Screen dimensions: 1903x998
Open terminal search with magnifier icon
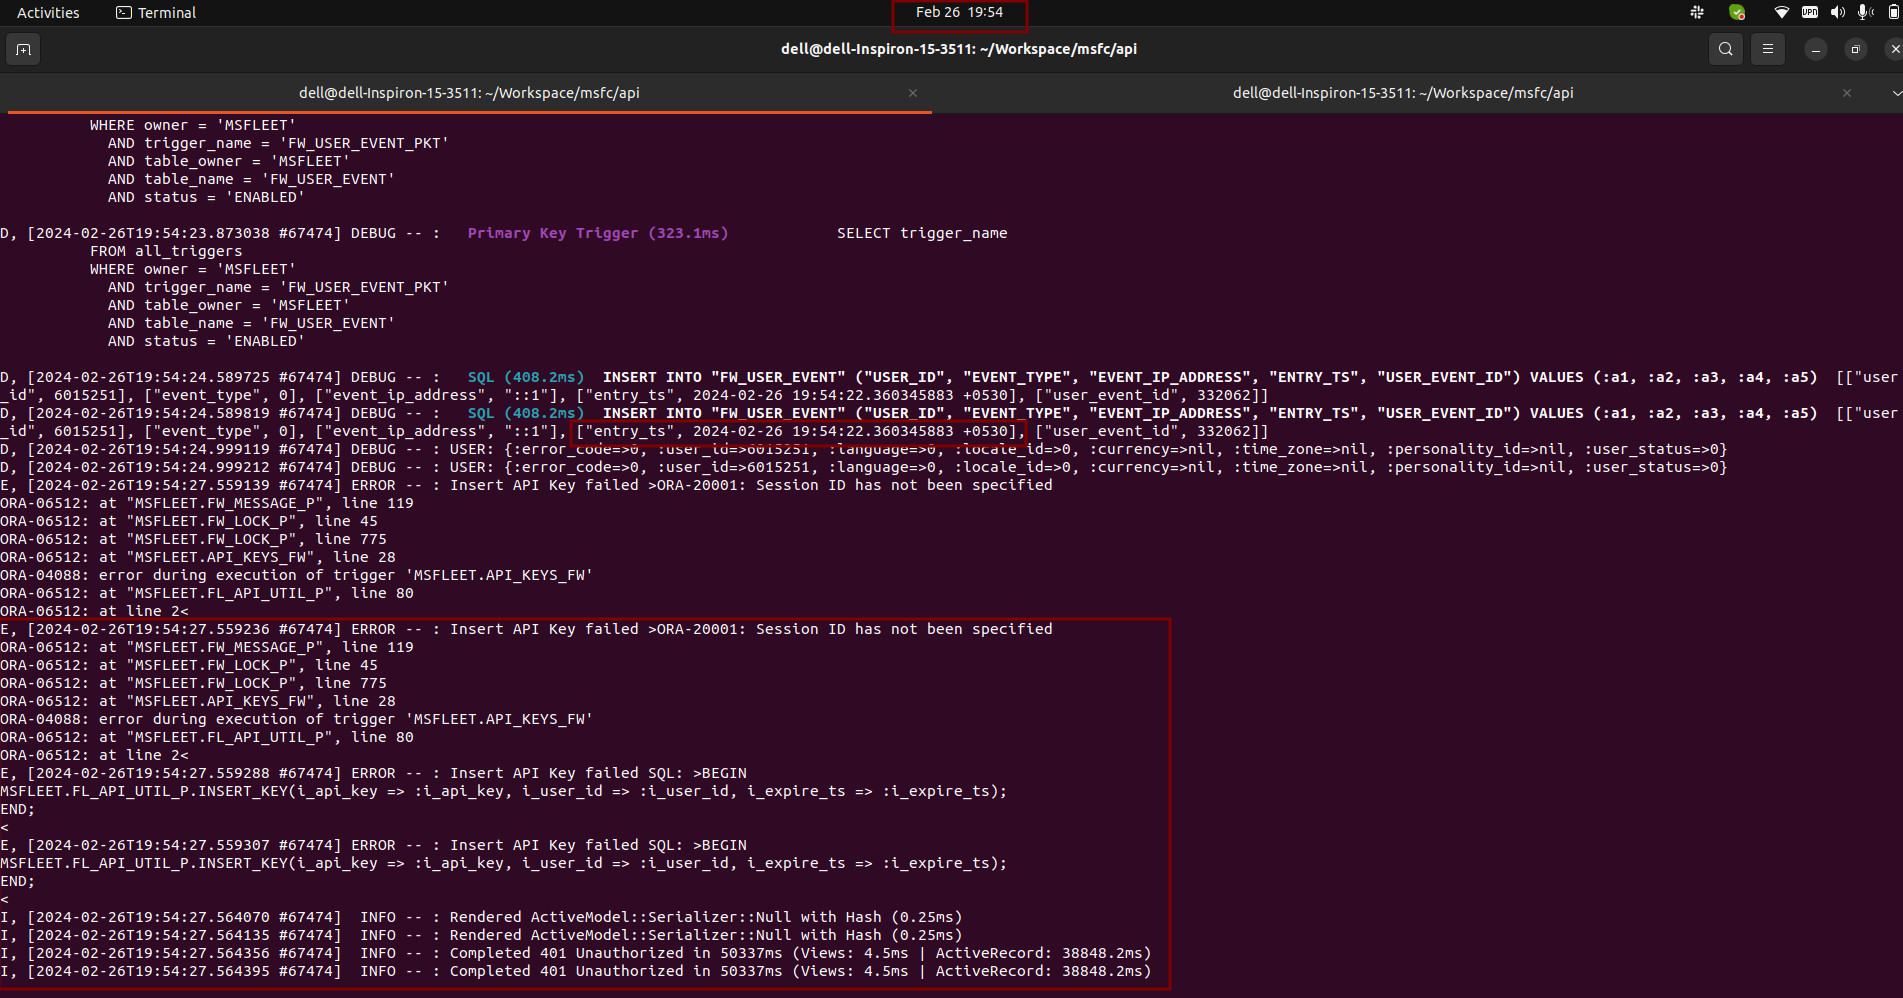(x=1725, y=49)
